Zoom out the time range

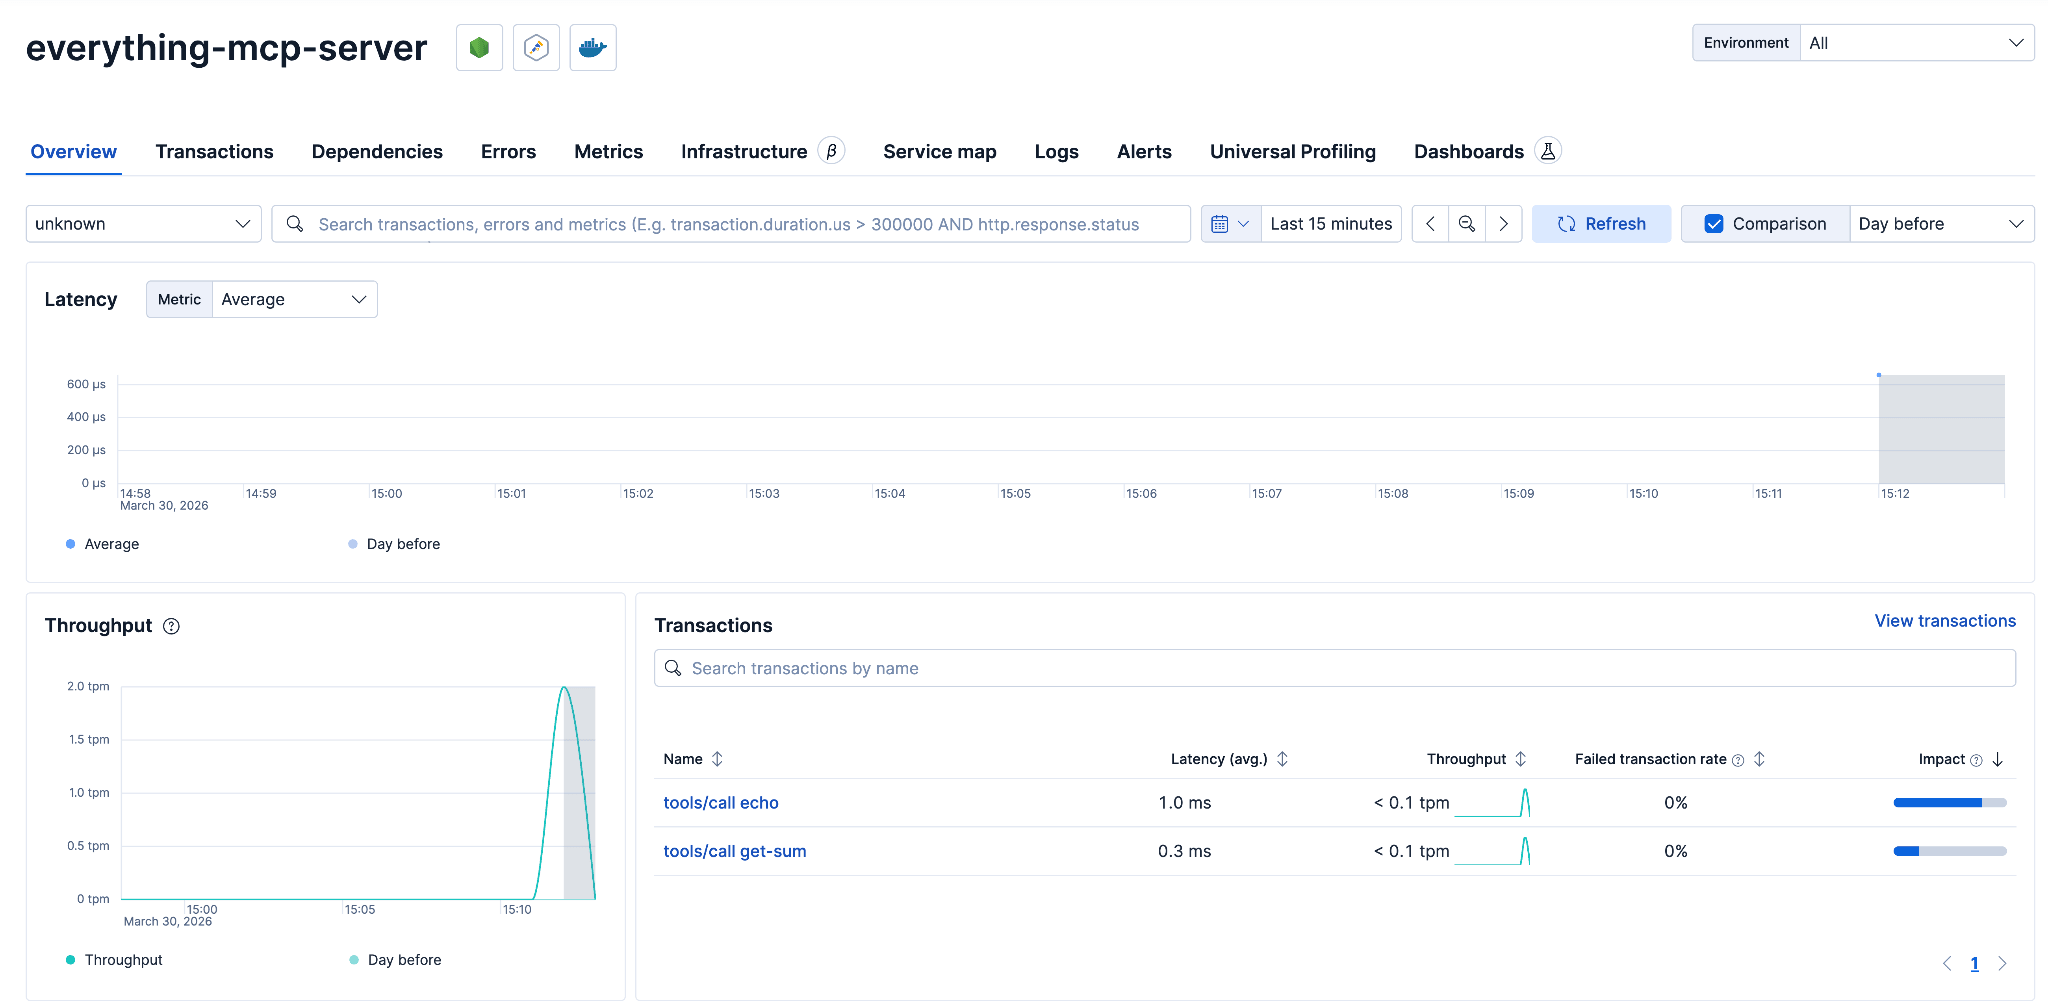[x=1467, y=224]
